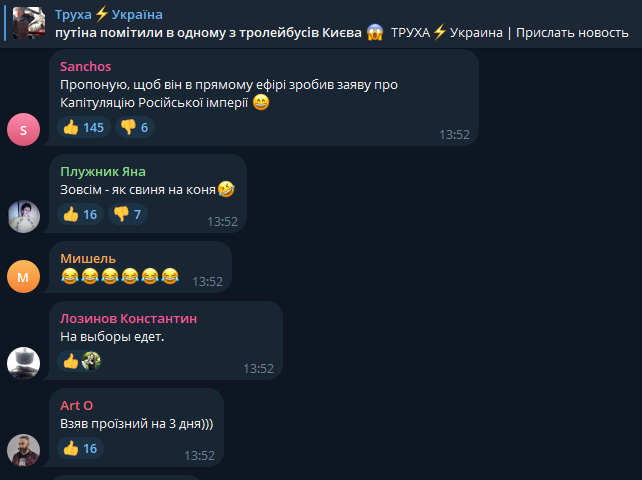The height and width of the screenshot is (480, 642).
Task: Click the Прислать новость link in header
Action: [572, 32]
